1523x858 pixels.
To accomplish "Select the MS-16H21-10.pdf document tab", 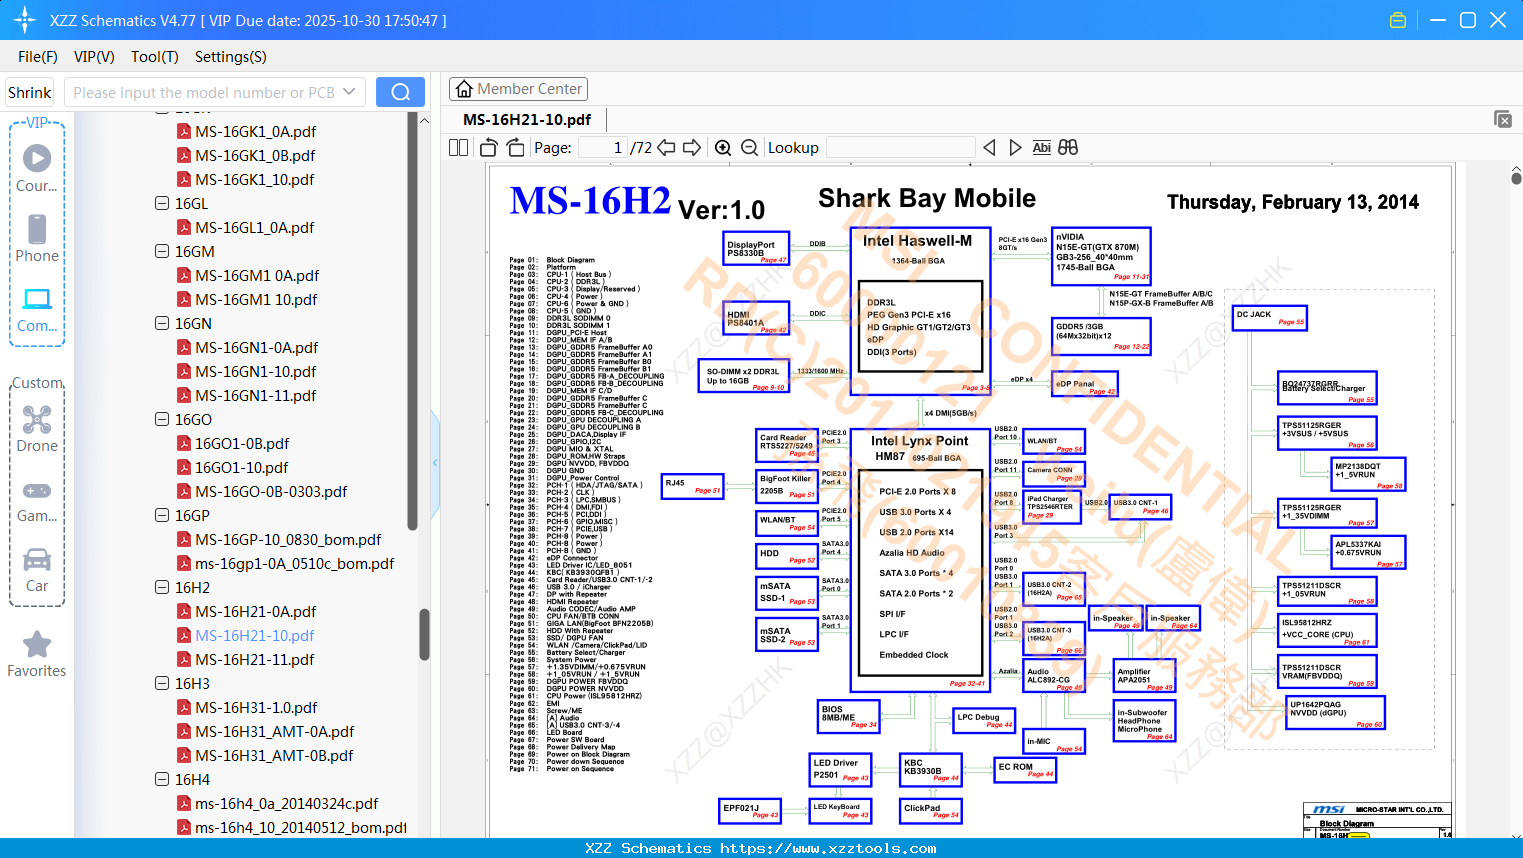I will coord(527,119).
